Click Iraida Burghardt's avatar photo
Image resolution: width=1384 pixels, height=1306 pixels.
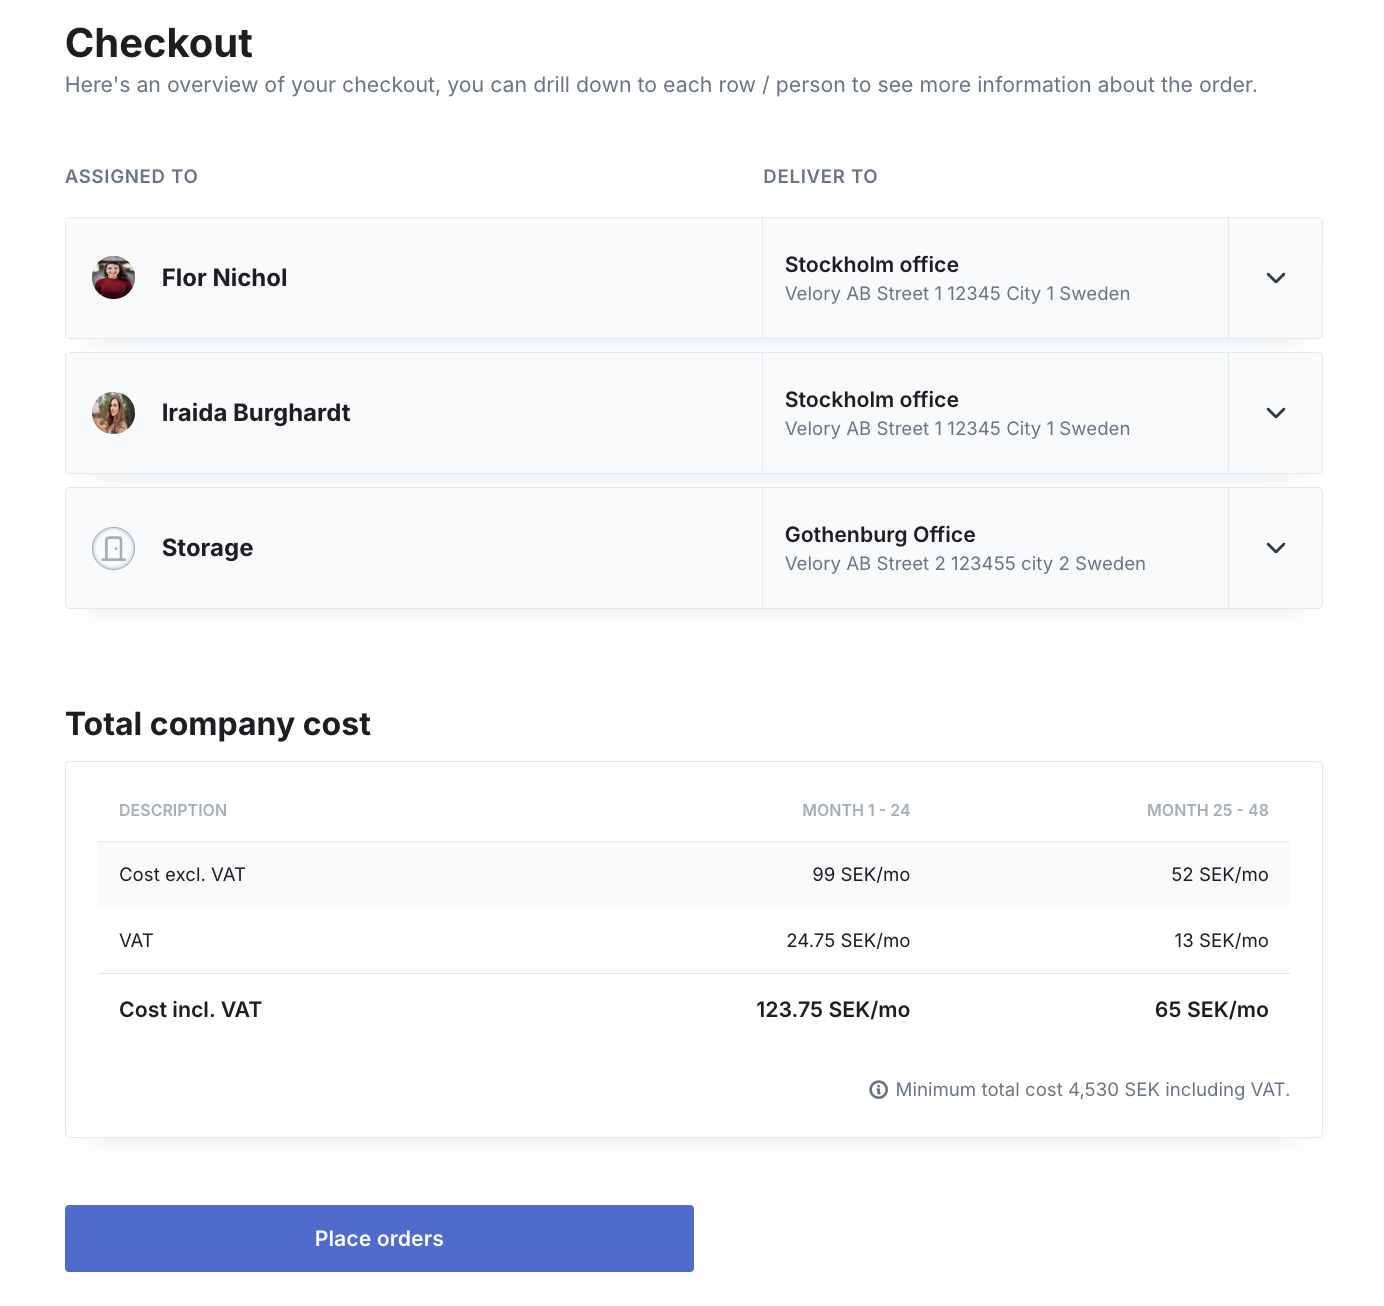(x=114, y=413)
